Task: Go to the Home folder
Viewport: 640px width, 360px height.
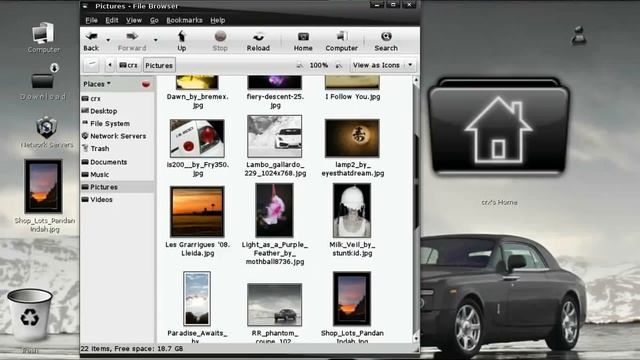Action: pyautogui.click(x=303, y=41)
